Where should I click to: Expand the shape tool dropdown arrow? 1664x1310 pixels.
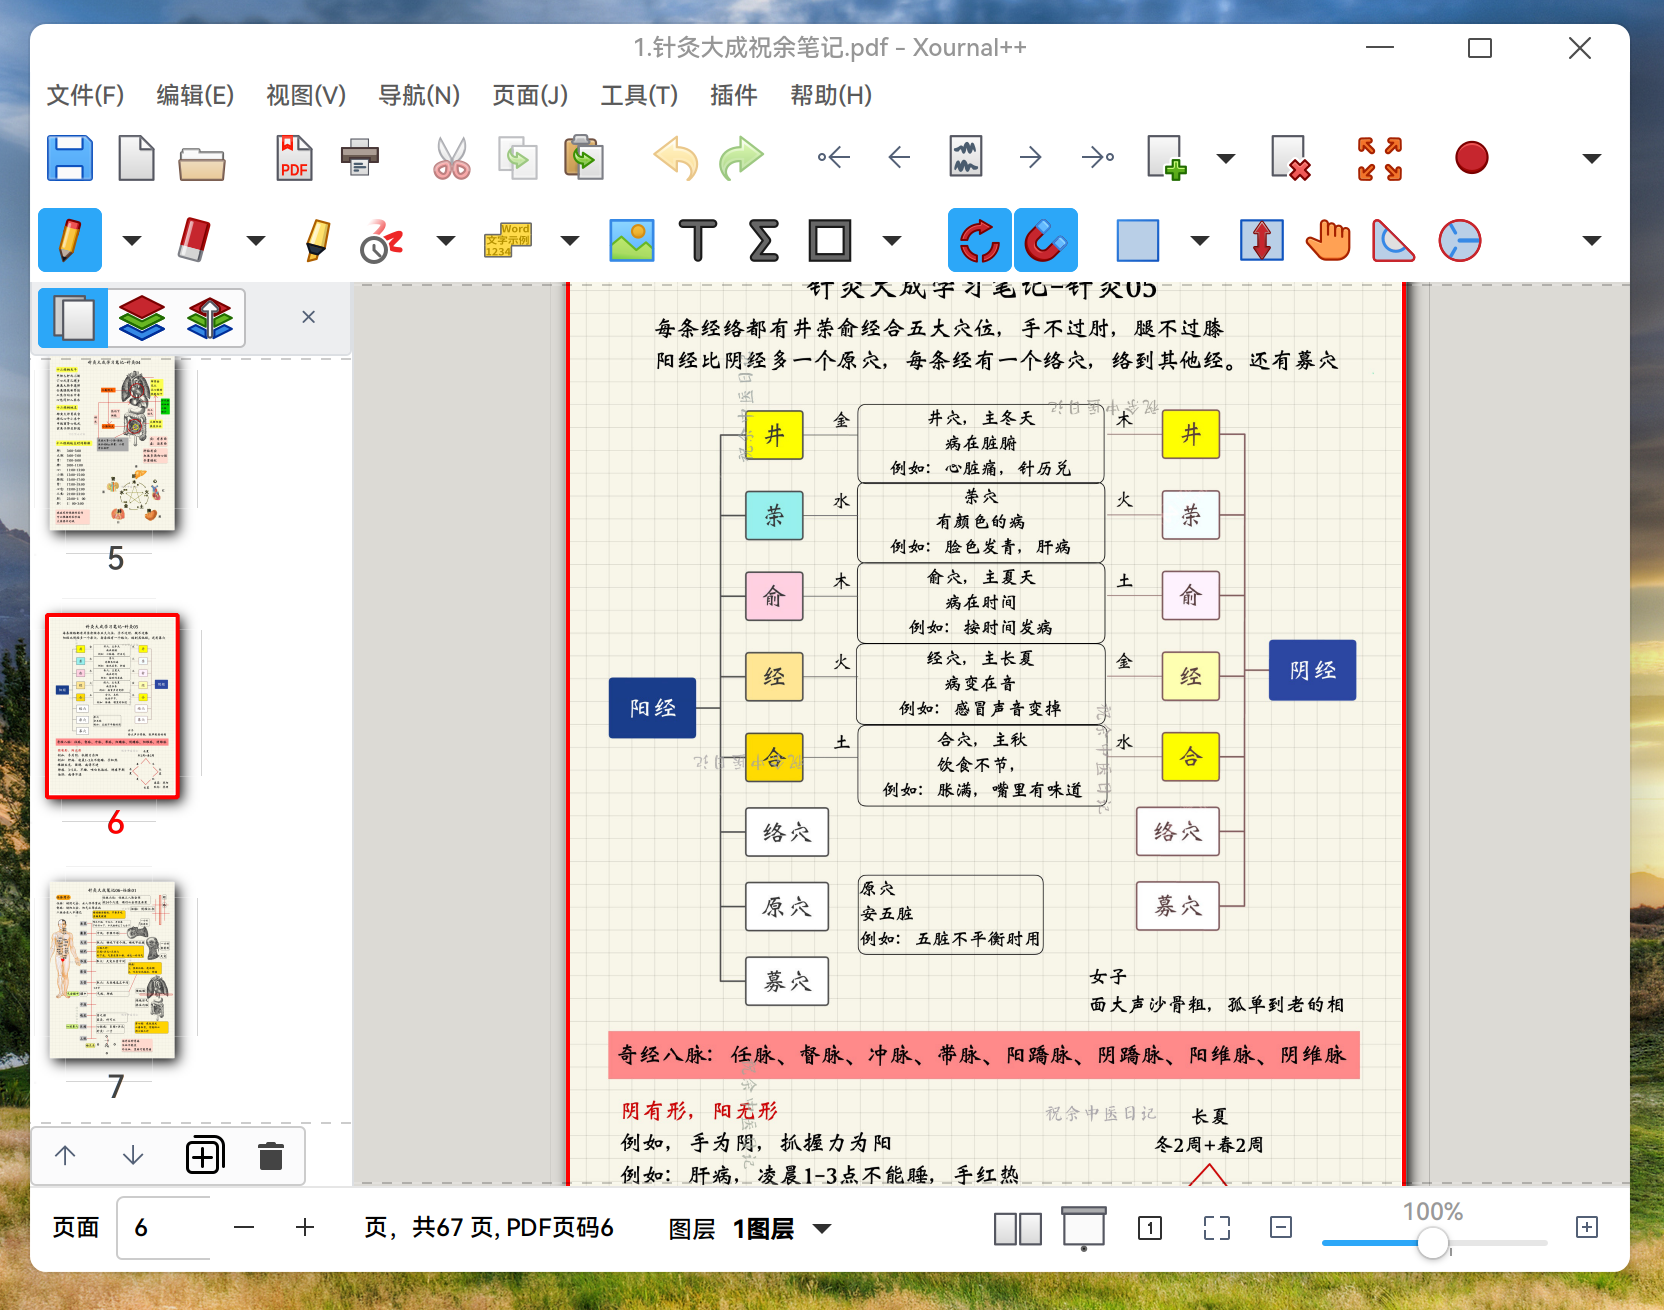click(x=890, y=240)
